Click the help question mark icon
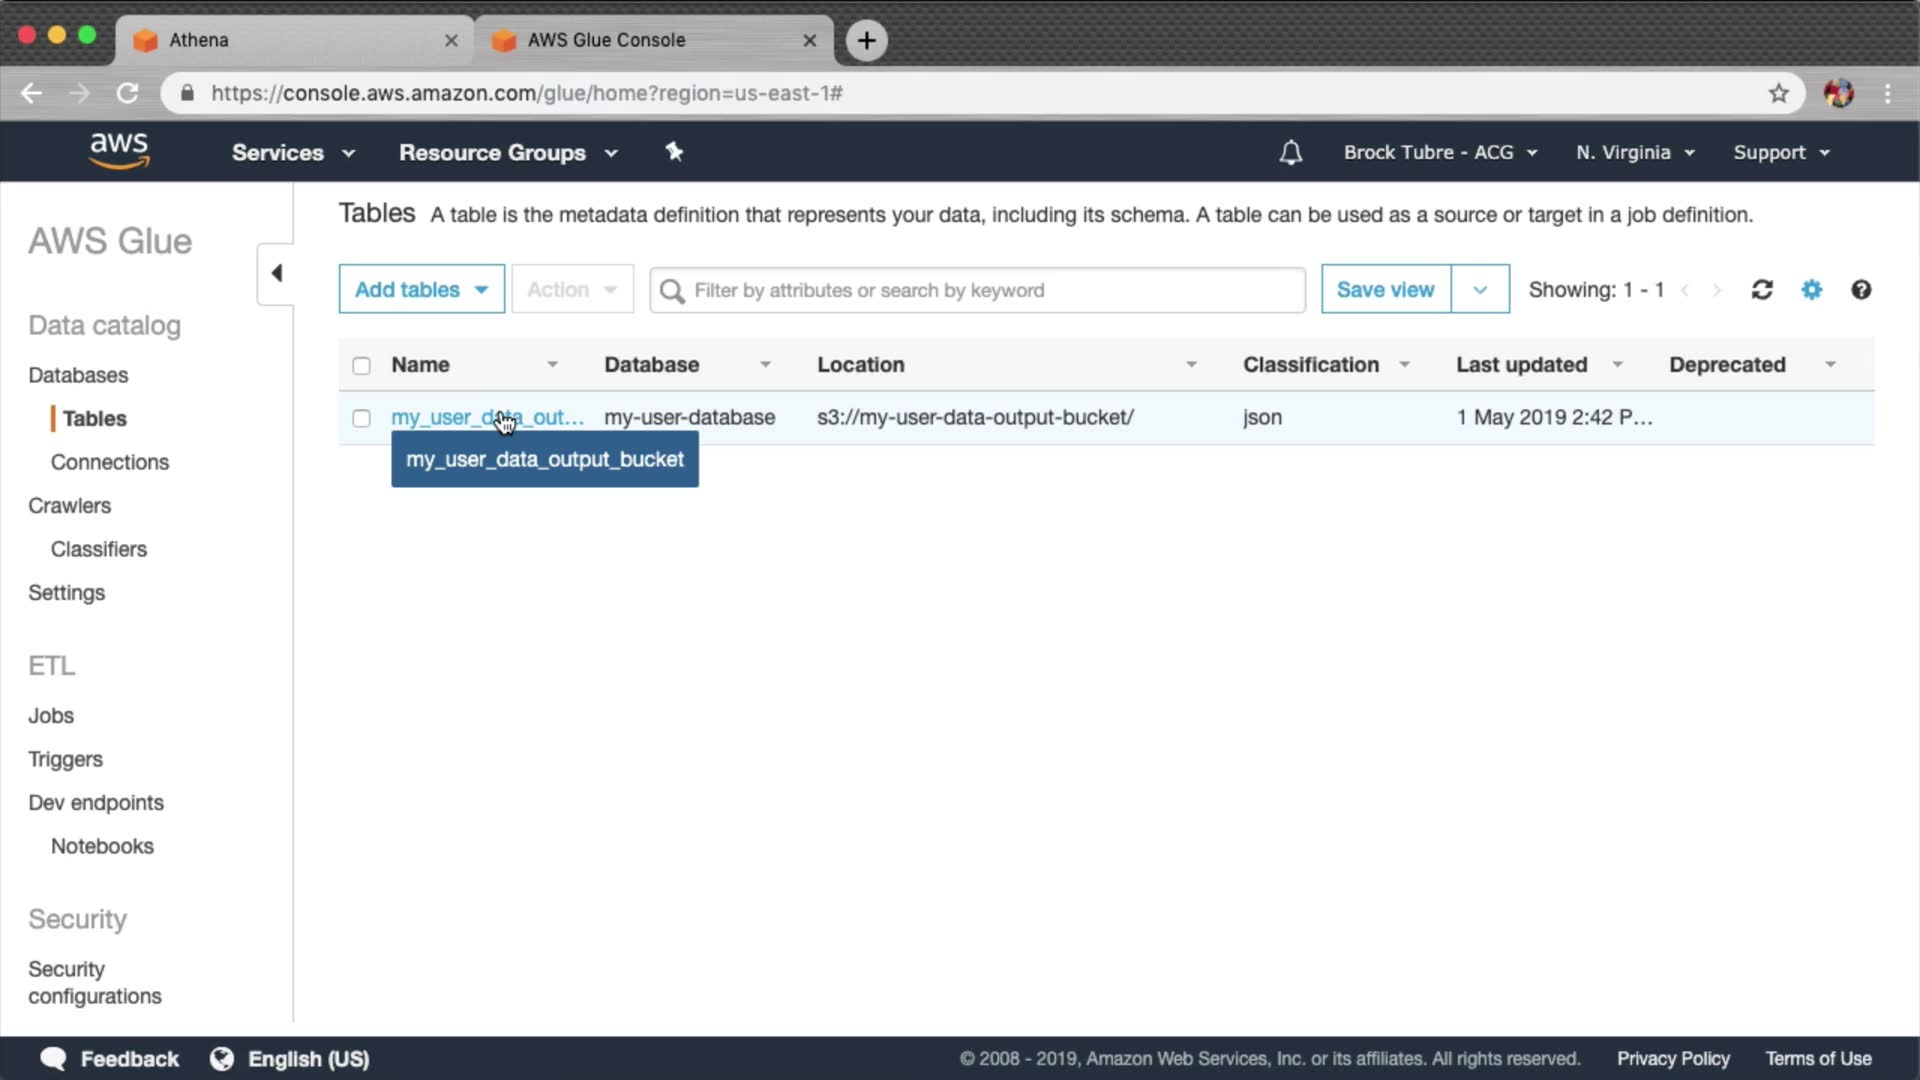The image size is (1920, 1080). tap(1860, 290)
